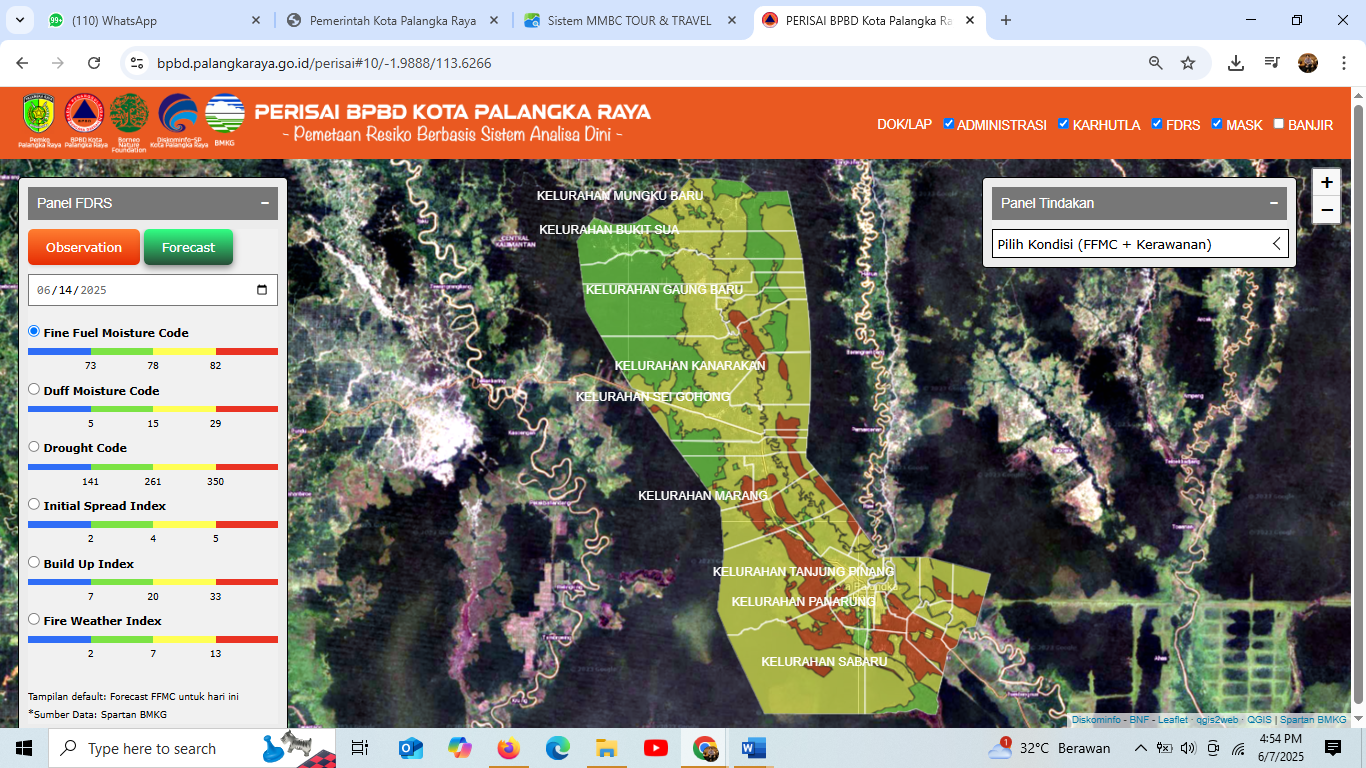Collapse the Panel FDRS section
This screenshot has height=768, width=1366.
(265, 203)
